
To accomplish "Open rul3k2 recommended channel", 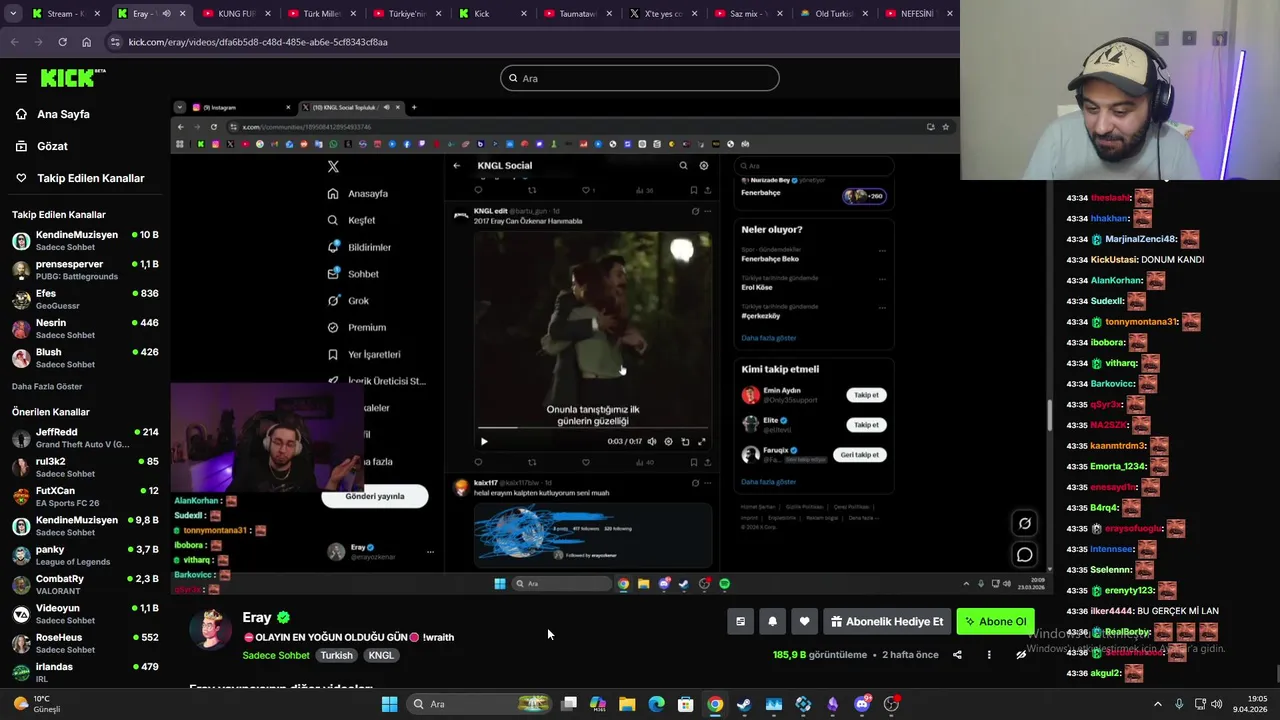I will tap(85, 467).
